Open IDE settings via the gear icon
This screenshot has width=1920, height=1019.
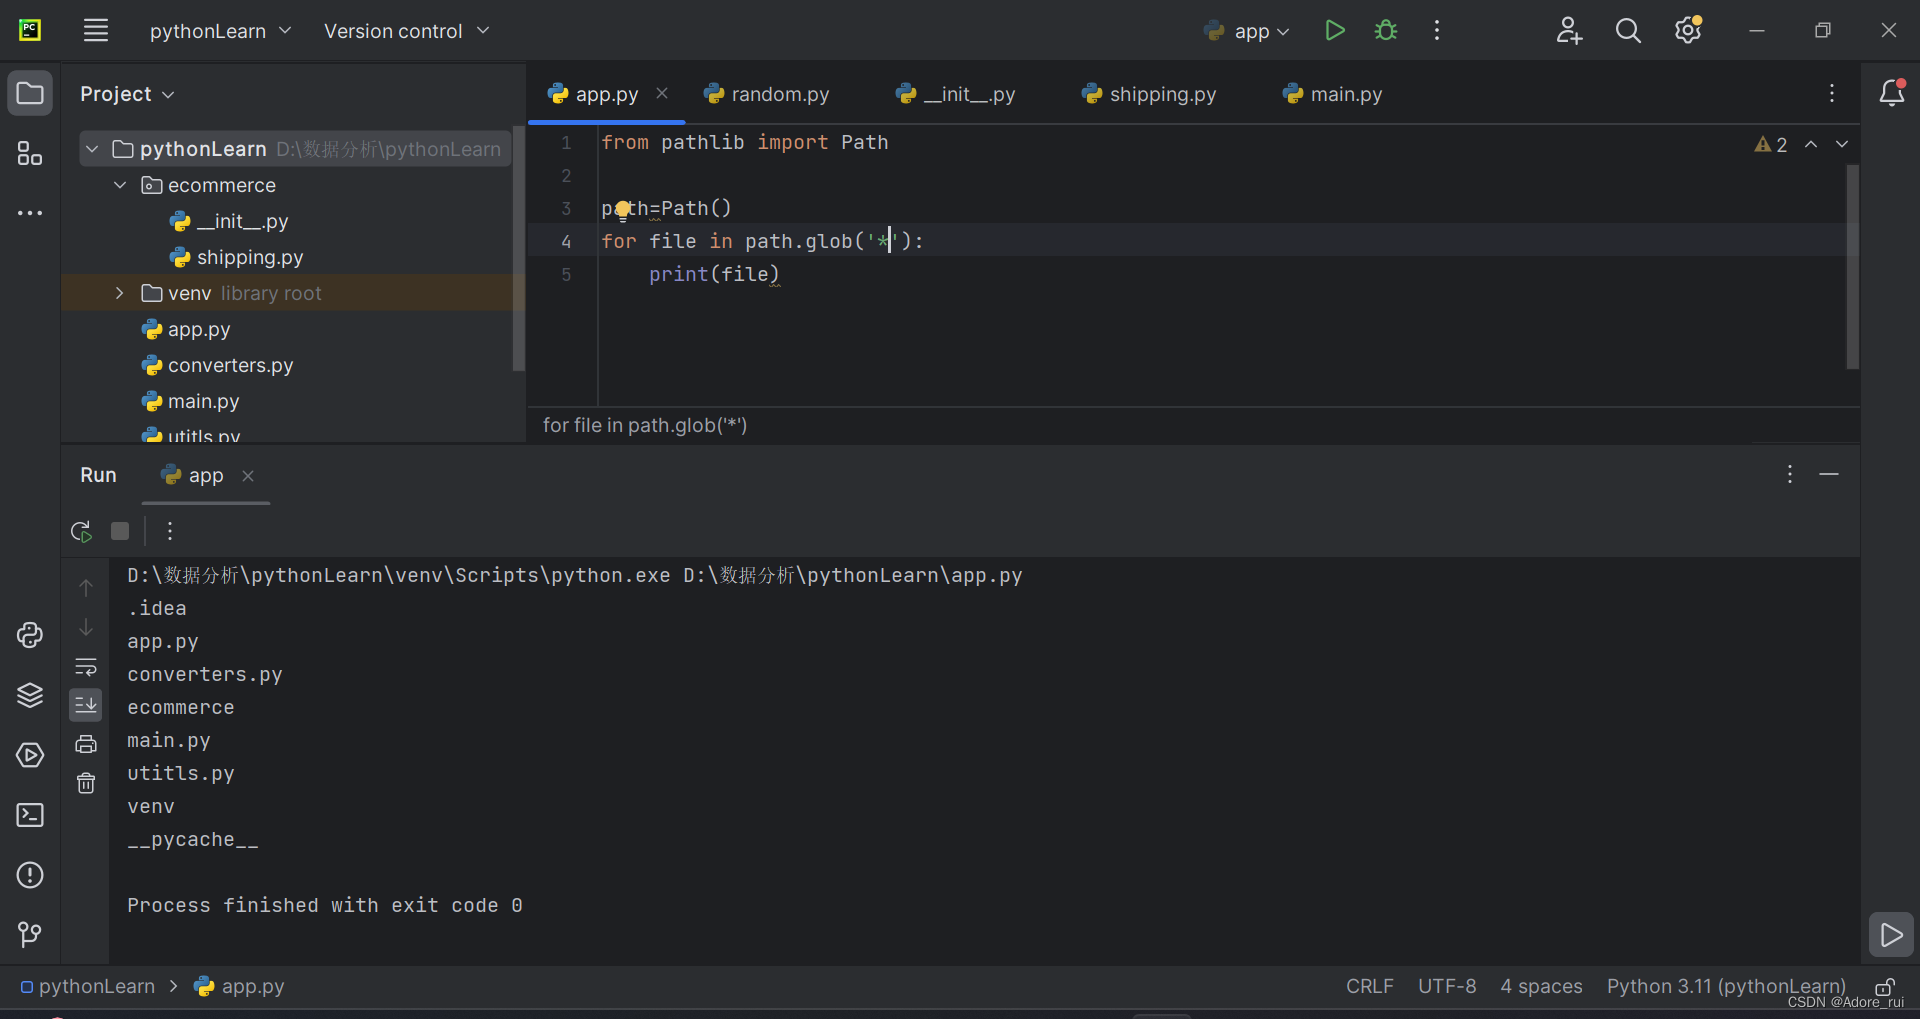1687,30
